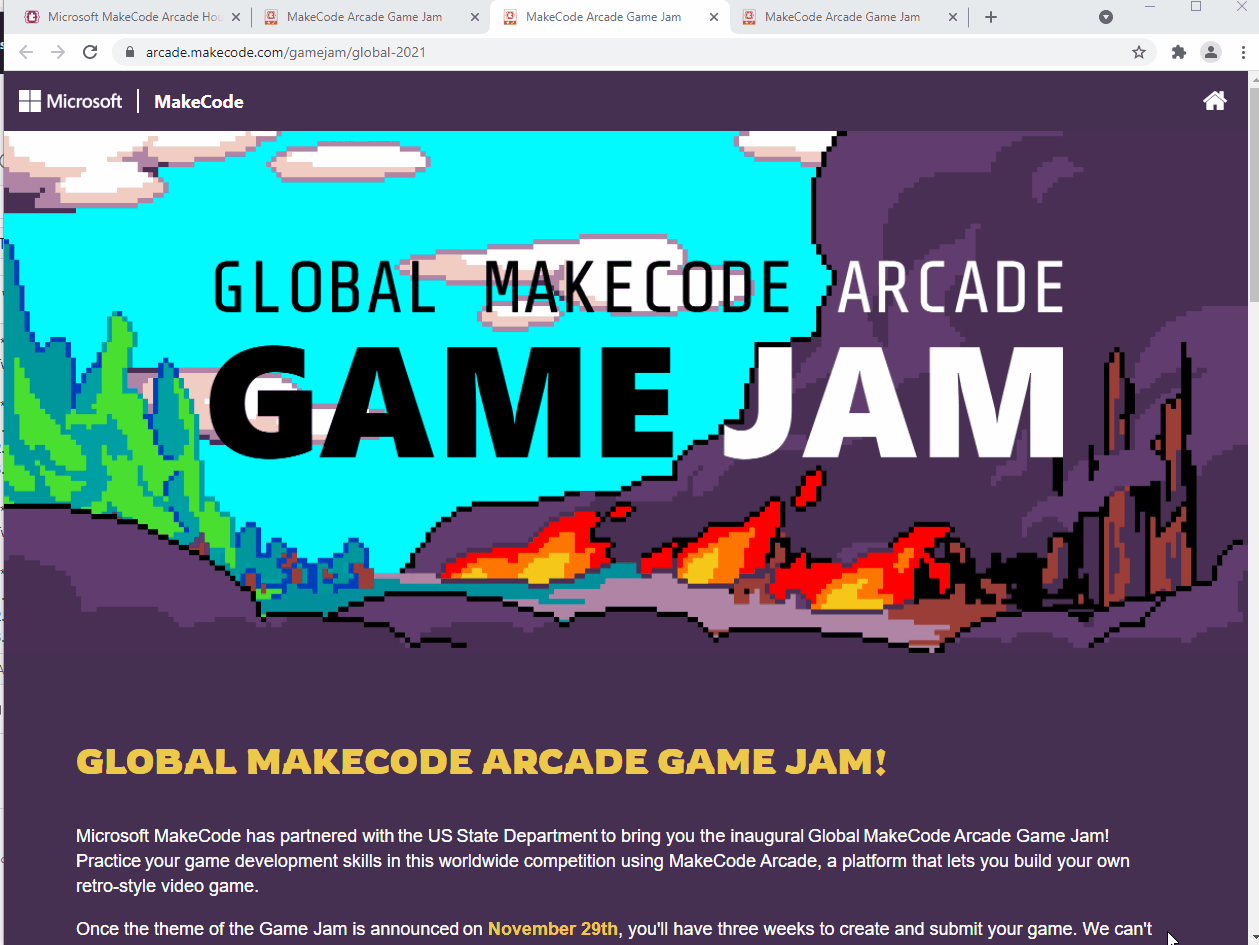1259x945 pixels.
Task: Close the second Game Jam tab
Action: pos(475,17)
